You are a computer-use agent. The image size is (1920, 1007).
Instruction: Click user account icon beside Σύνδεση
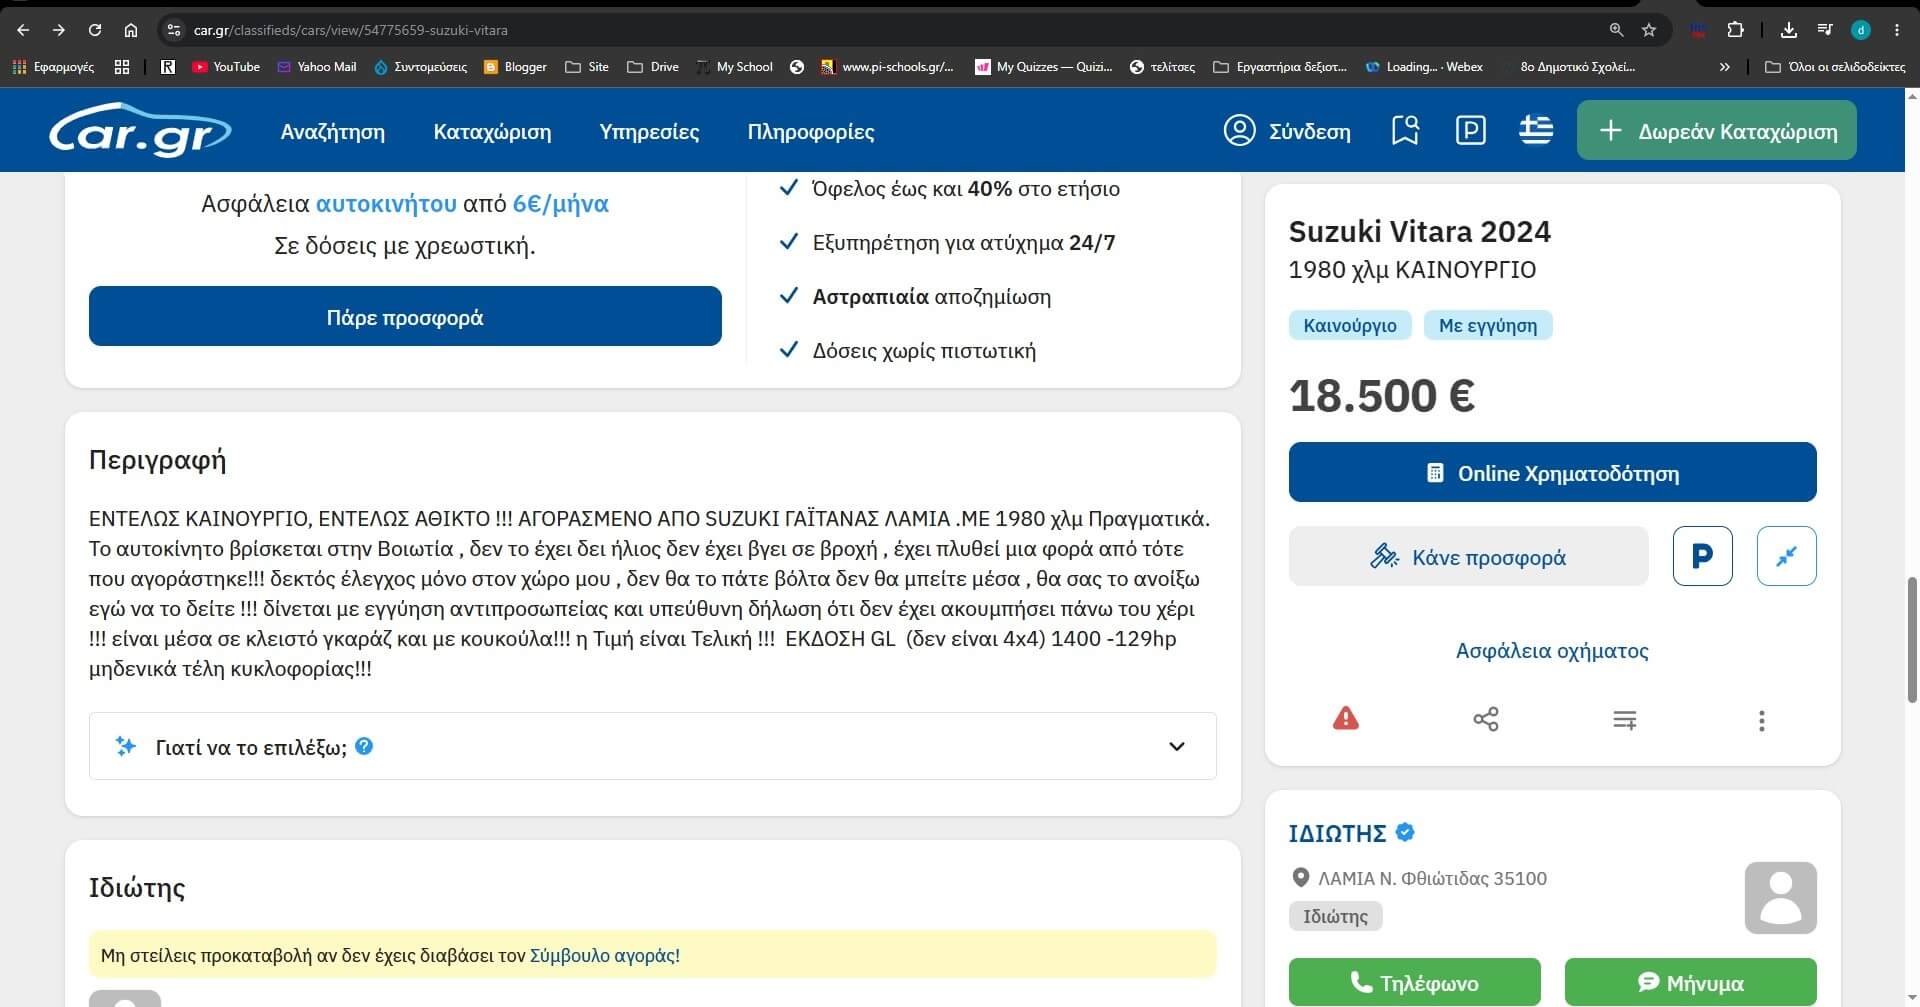[x=1239, y=130]
